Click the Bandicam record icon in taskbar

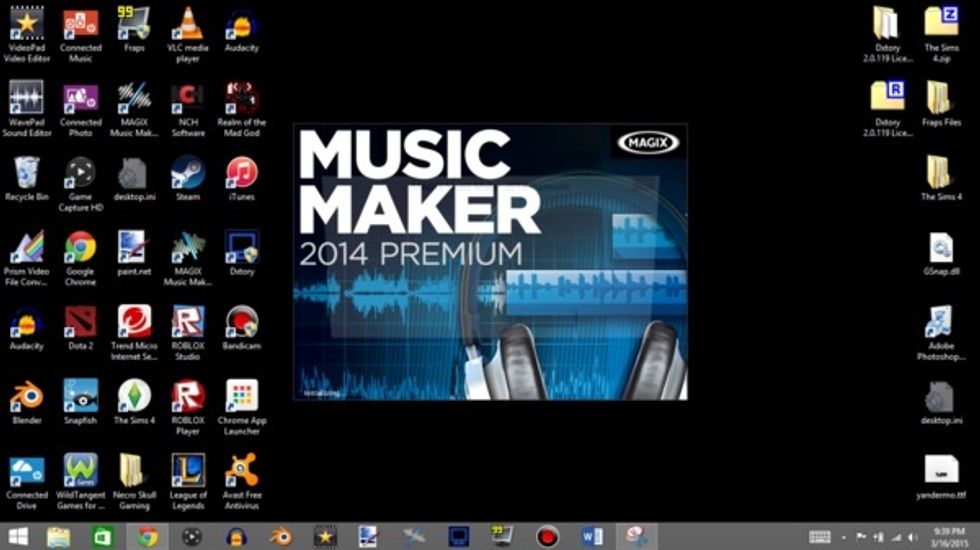tap(548, 536)
